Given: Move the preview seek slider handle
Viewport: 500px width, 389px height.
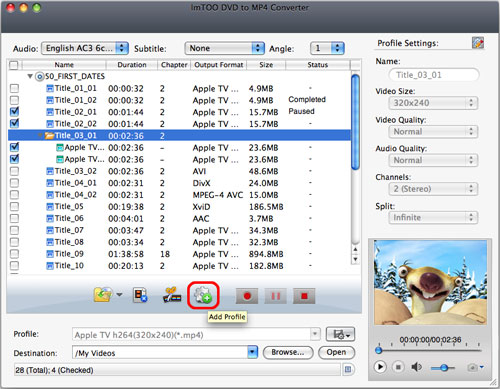Looking at the screenshot, I should pos(378,350).
